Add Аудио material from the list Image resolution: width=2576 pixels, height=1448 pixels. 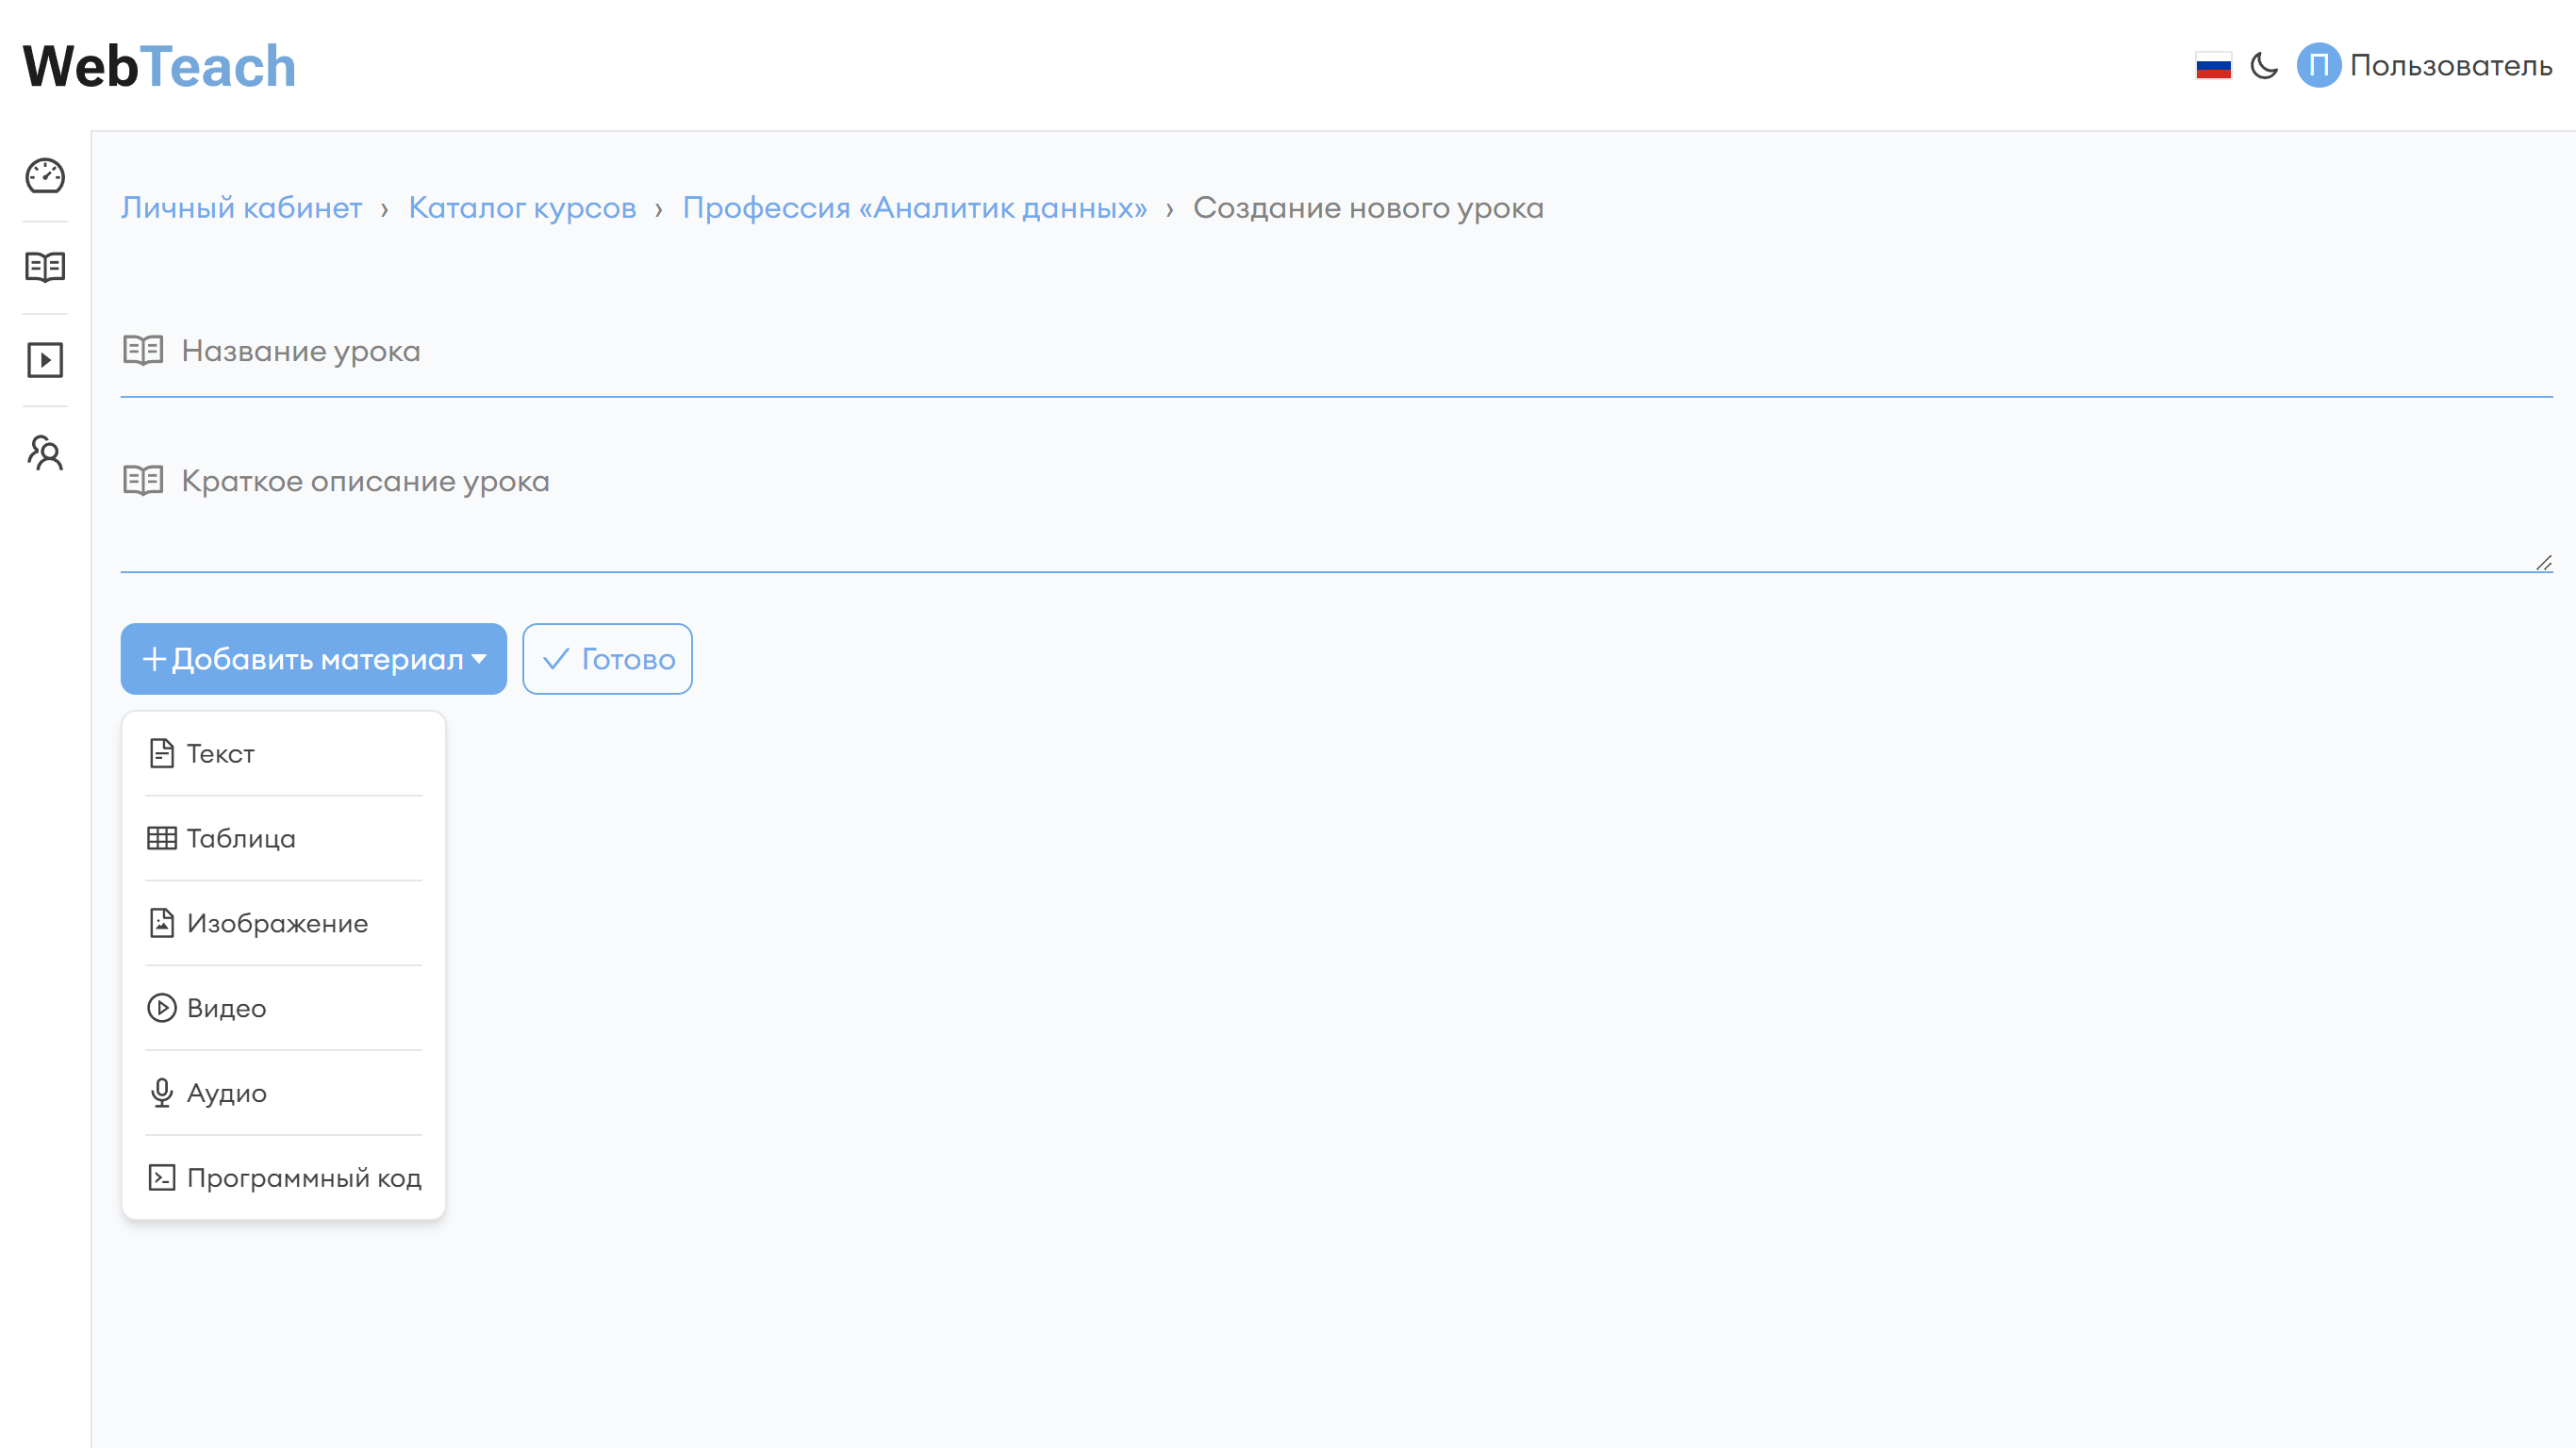pos(226,1093)
